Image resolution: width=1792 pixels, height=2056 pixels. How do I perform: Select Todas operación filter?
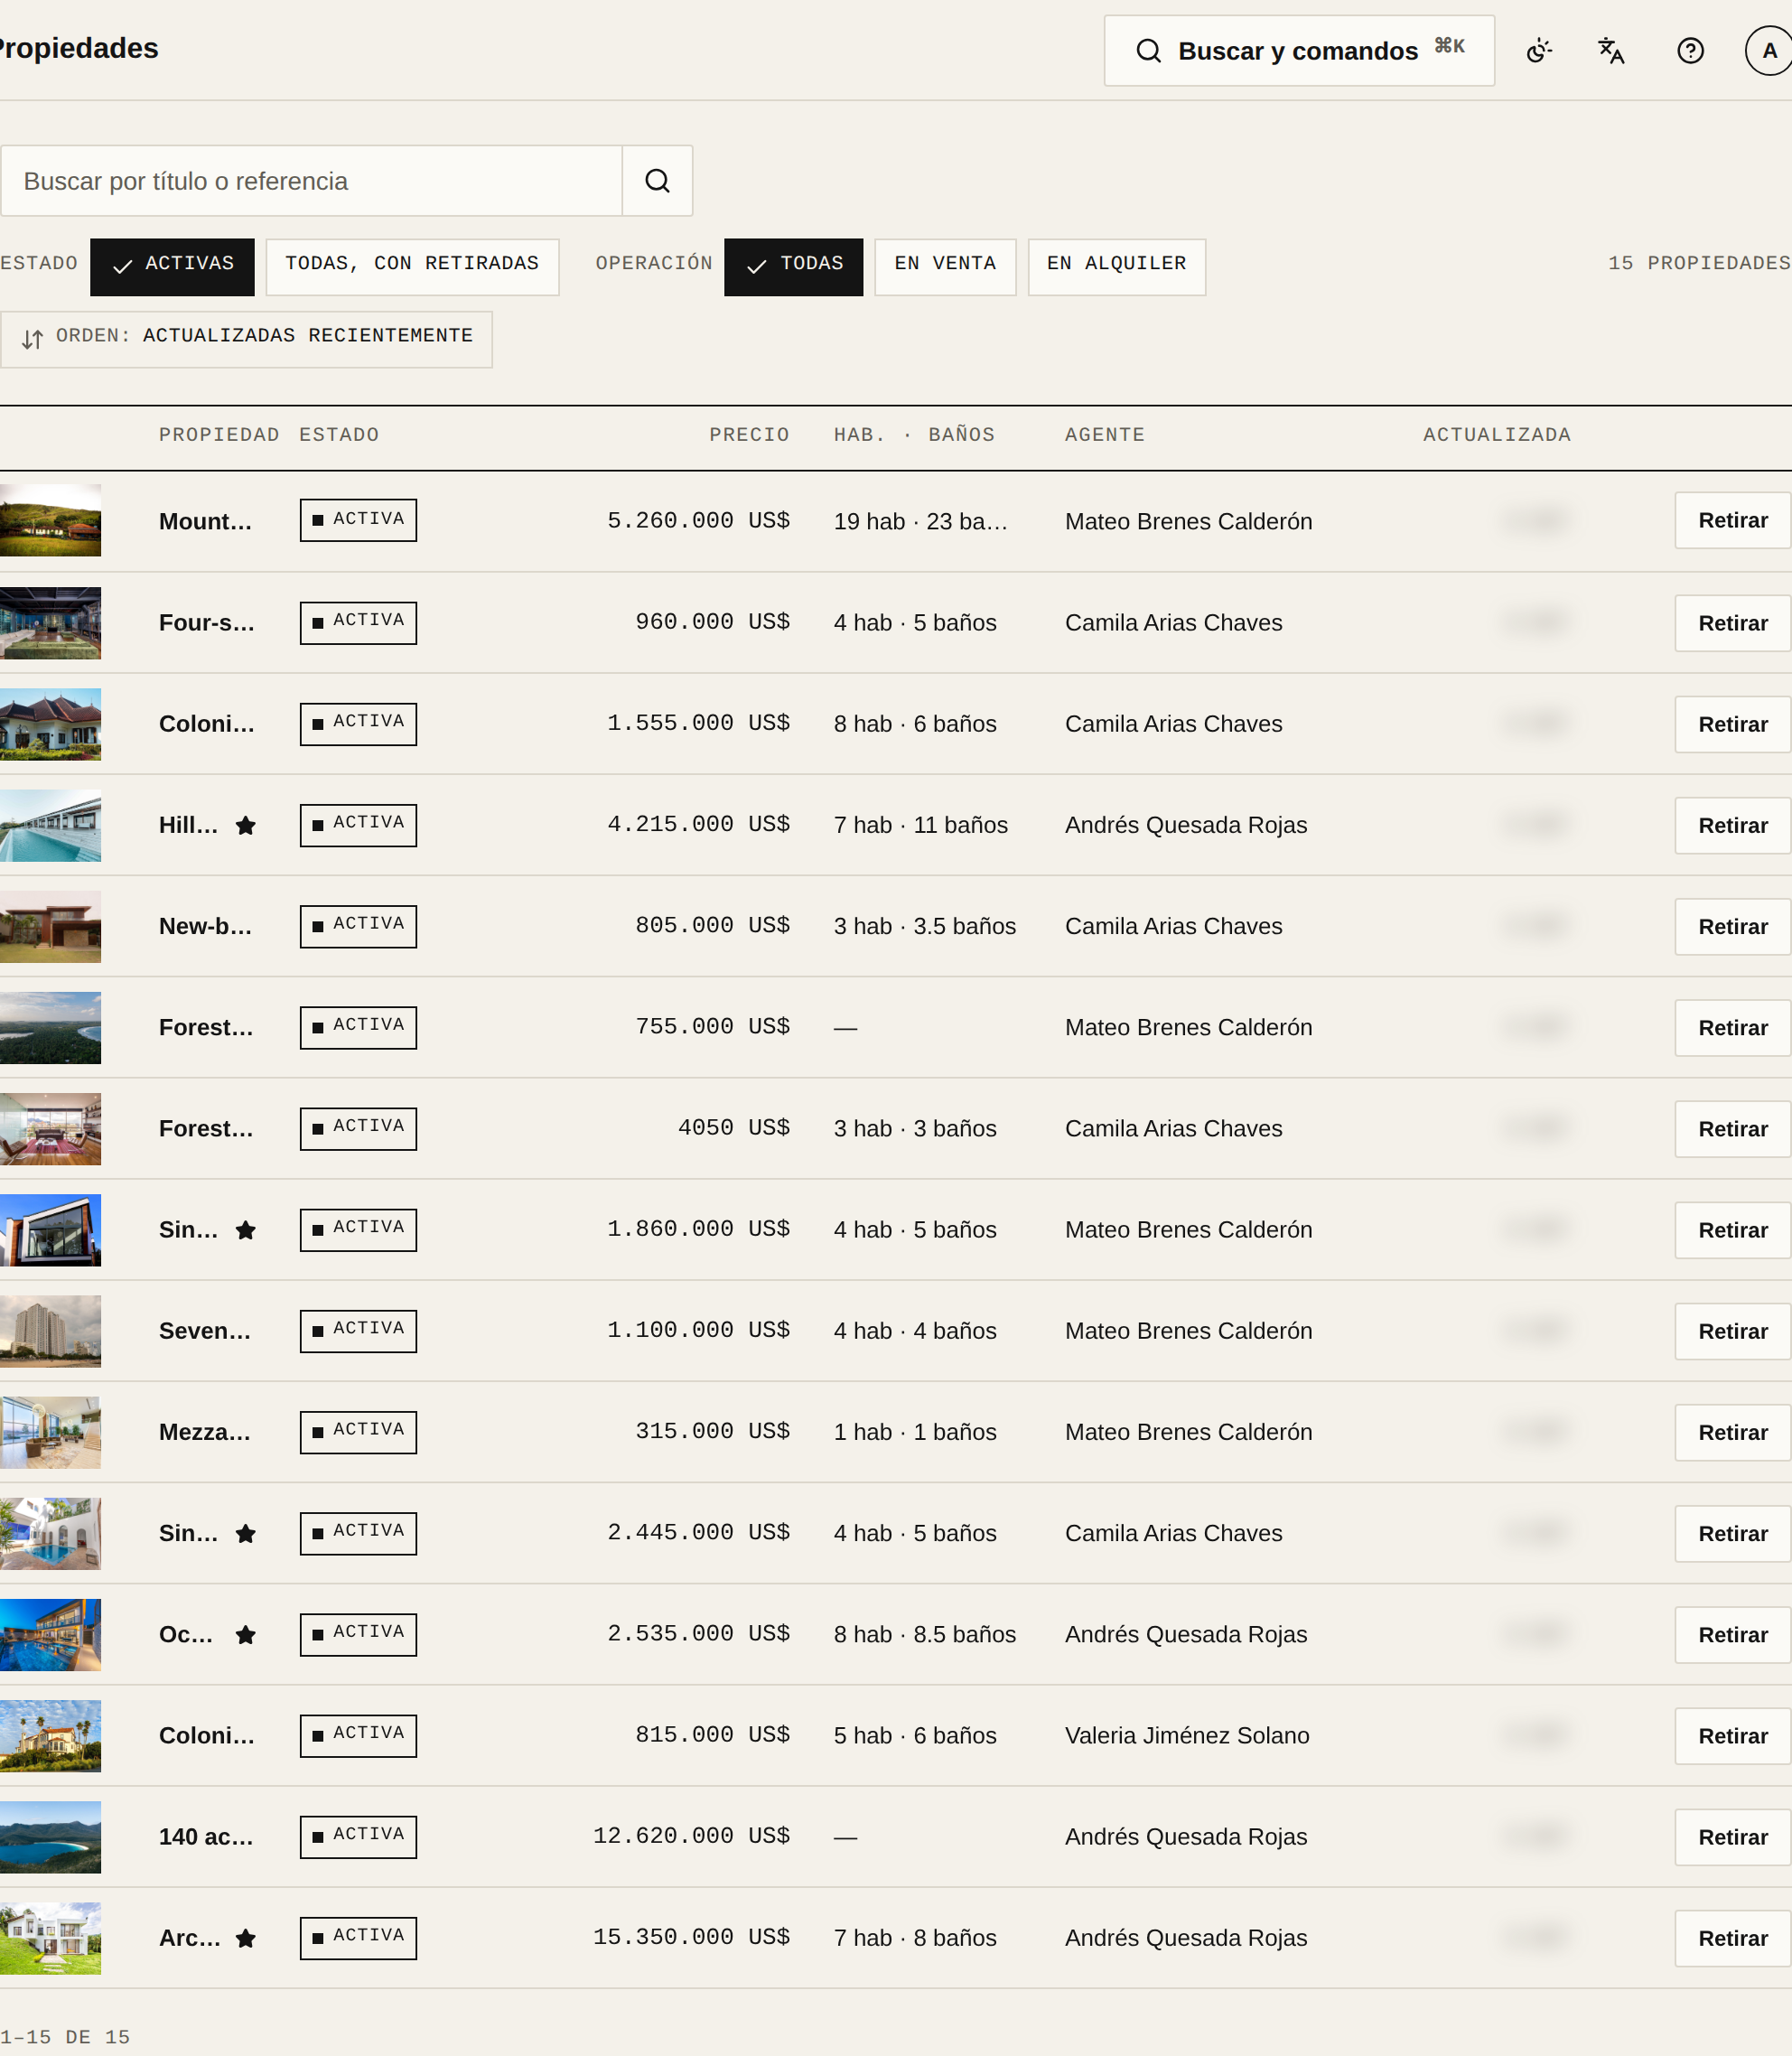point(793,267)
